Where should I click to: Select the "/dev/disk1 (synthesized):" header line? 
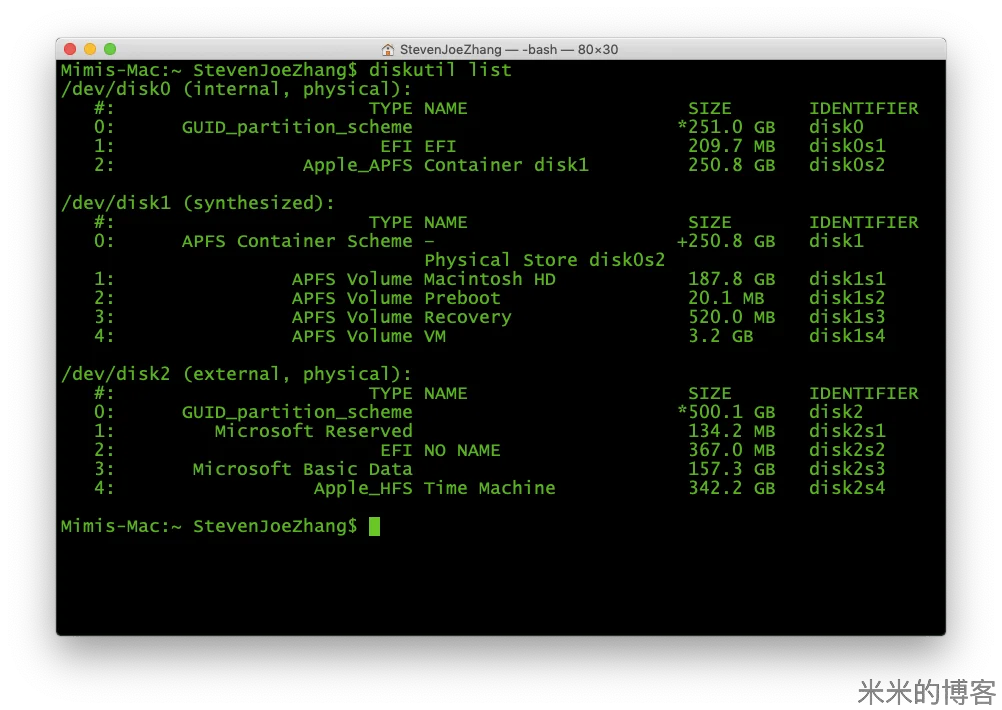point(198,203)
